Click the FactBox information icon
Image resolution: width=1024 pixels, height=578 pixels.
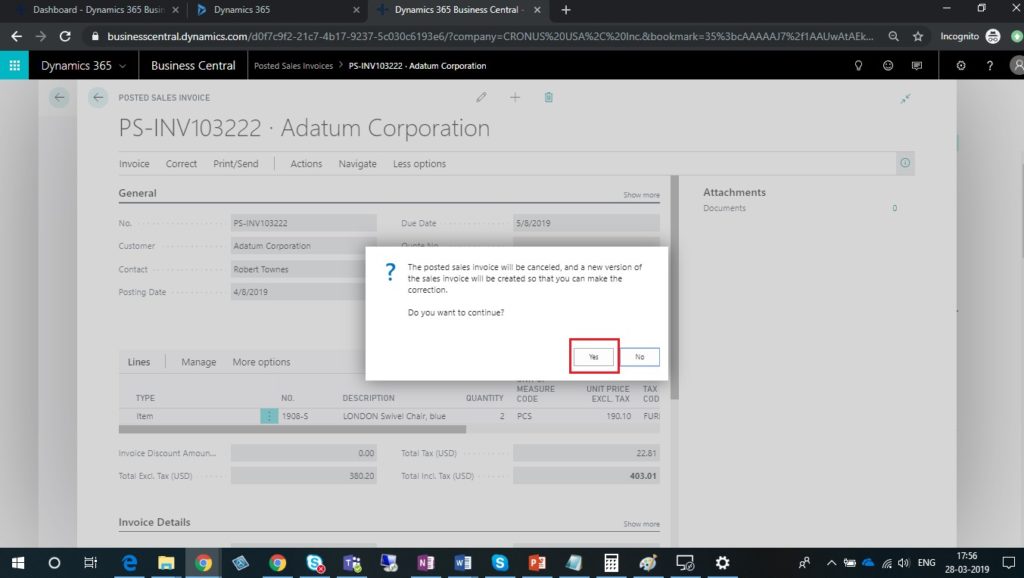tap(905, 163)
